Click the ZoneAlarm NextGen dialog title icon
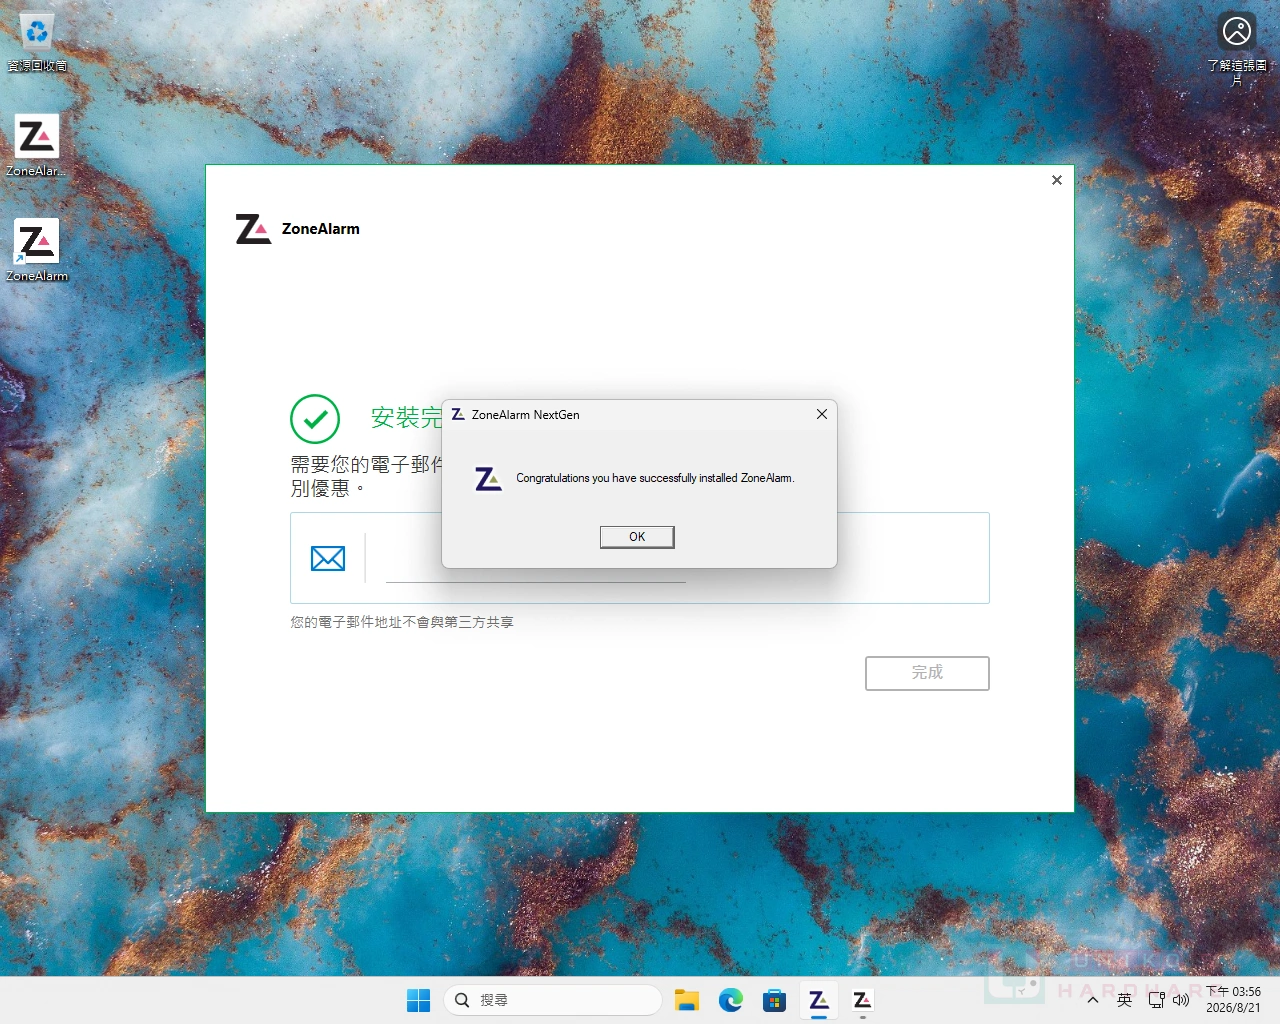The image size is (1280, 1024). coord(458,414)
